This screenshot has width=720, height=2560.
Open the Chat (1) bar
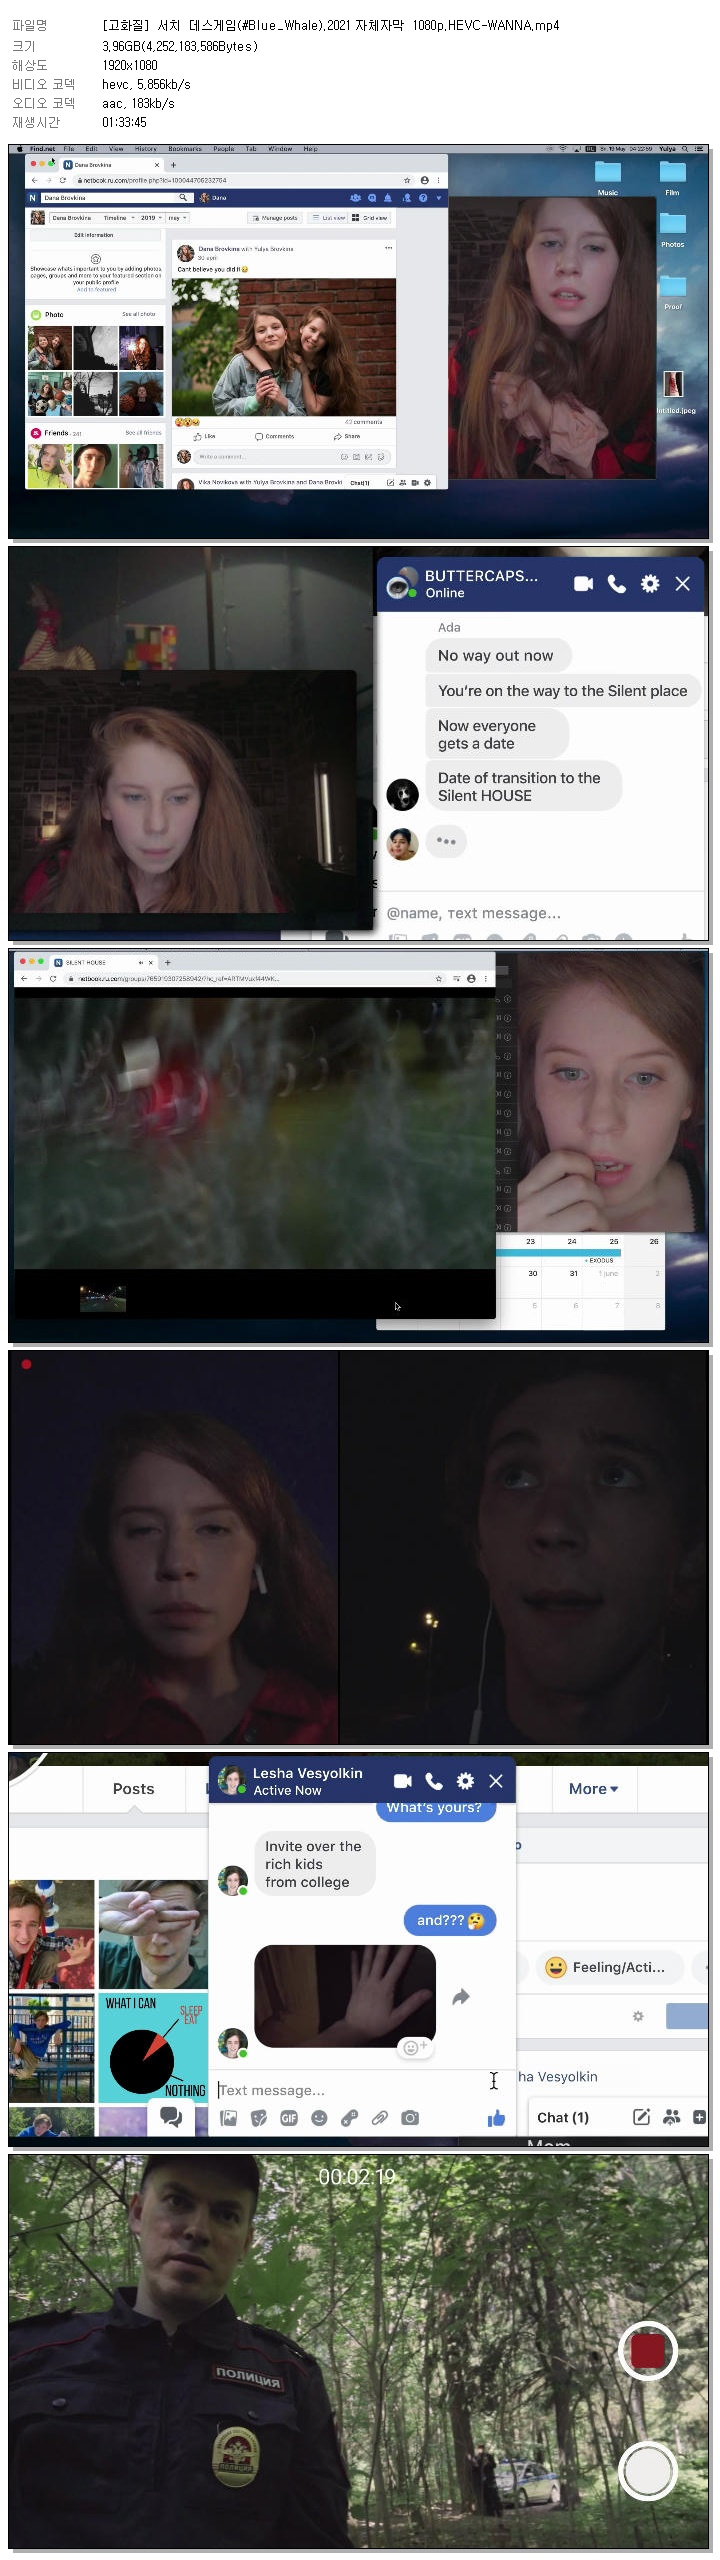pos(563,2117)
